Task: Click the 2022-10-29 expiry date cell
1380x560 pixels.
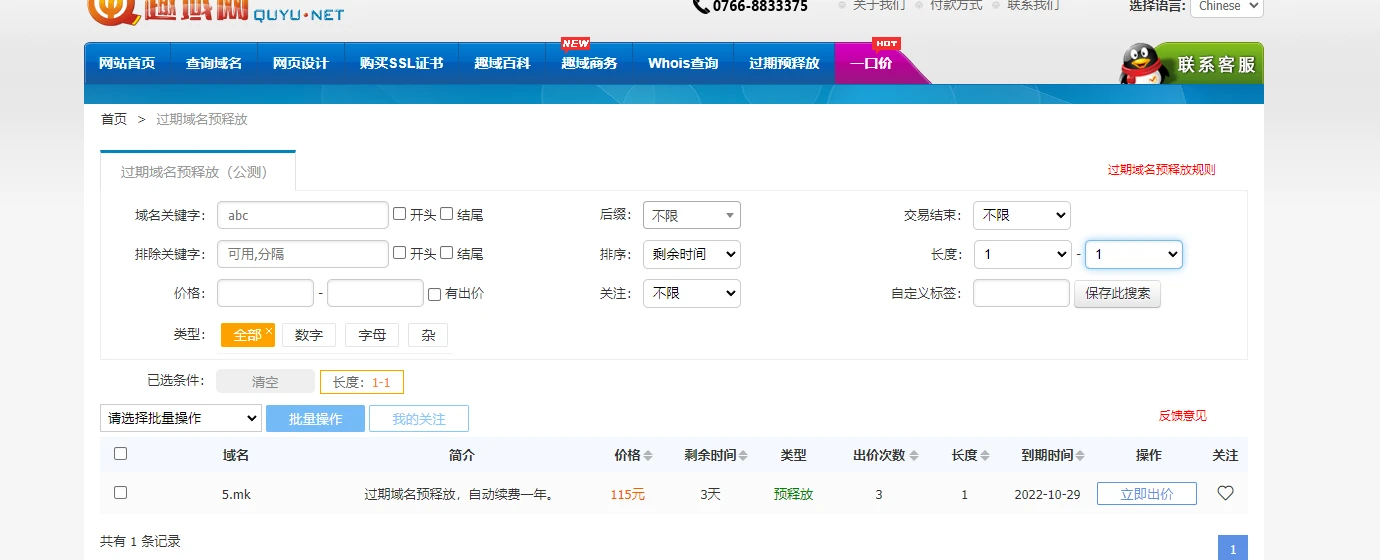Action: pyautogui.click(x=1047, y=494)
